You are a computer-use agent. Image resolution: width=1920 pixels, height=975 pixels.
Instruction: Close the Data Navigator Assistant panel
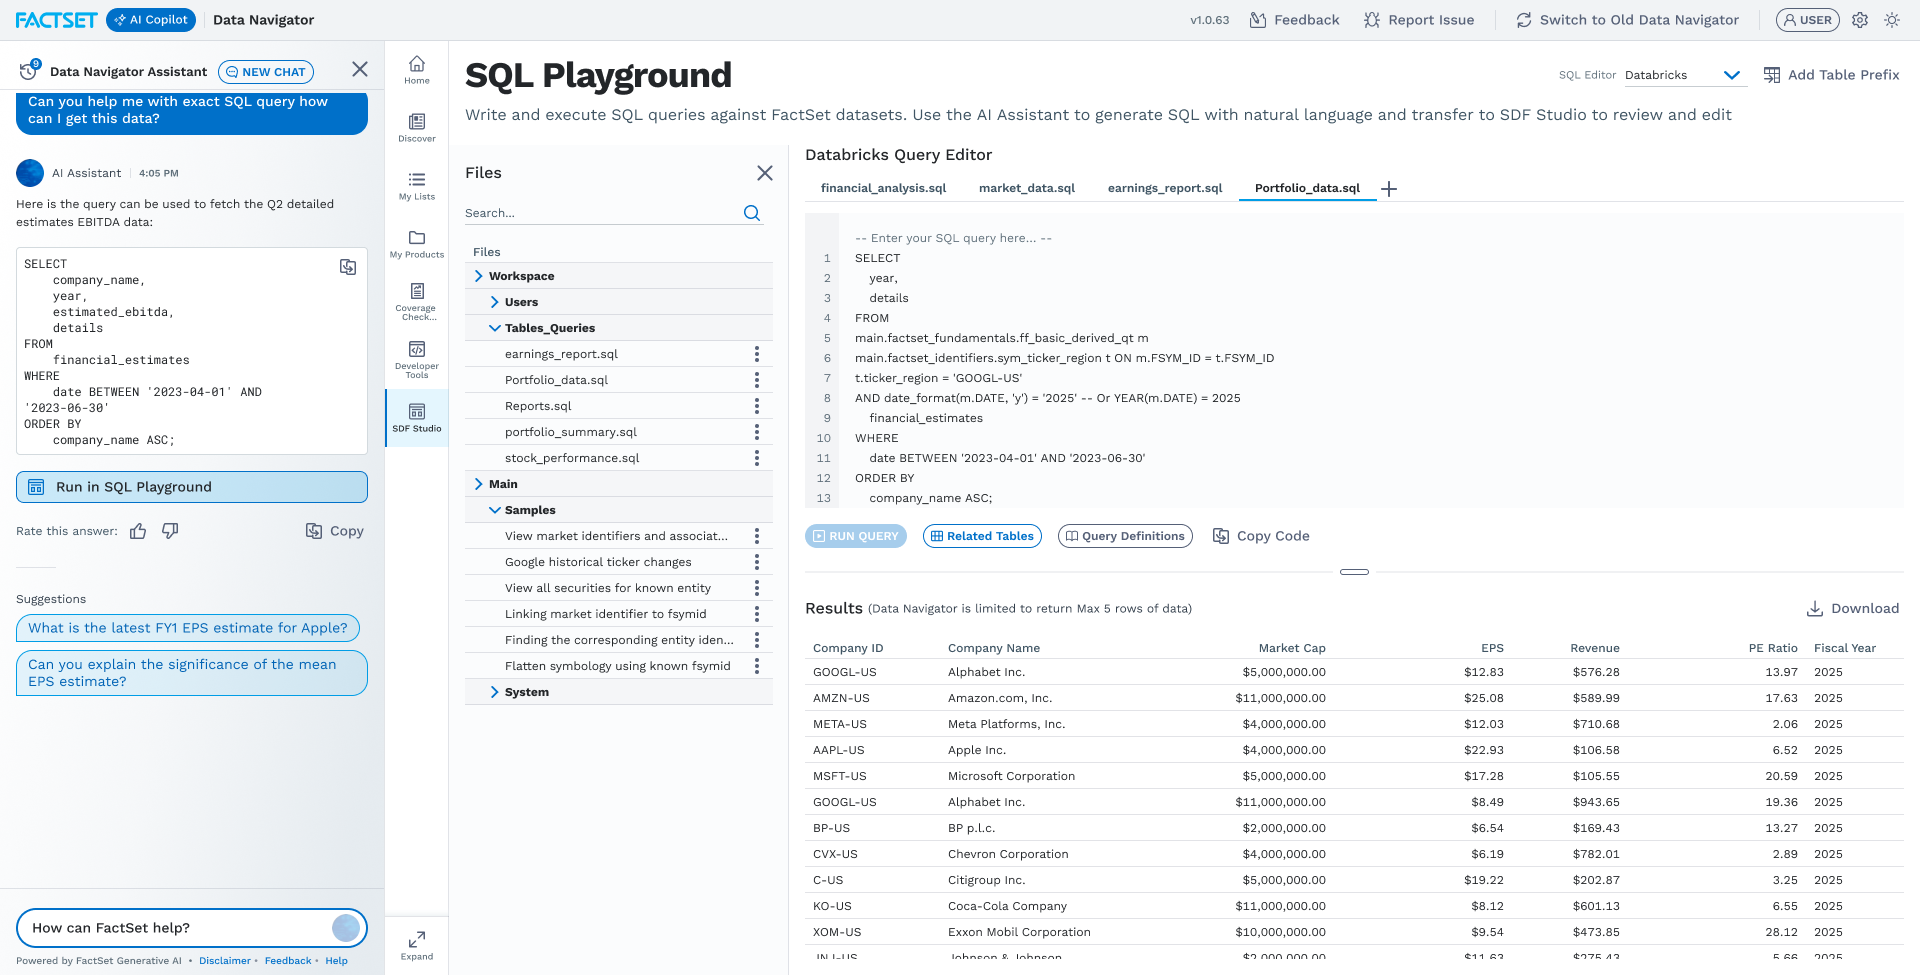click(360, 69)
